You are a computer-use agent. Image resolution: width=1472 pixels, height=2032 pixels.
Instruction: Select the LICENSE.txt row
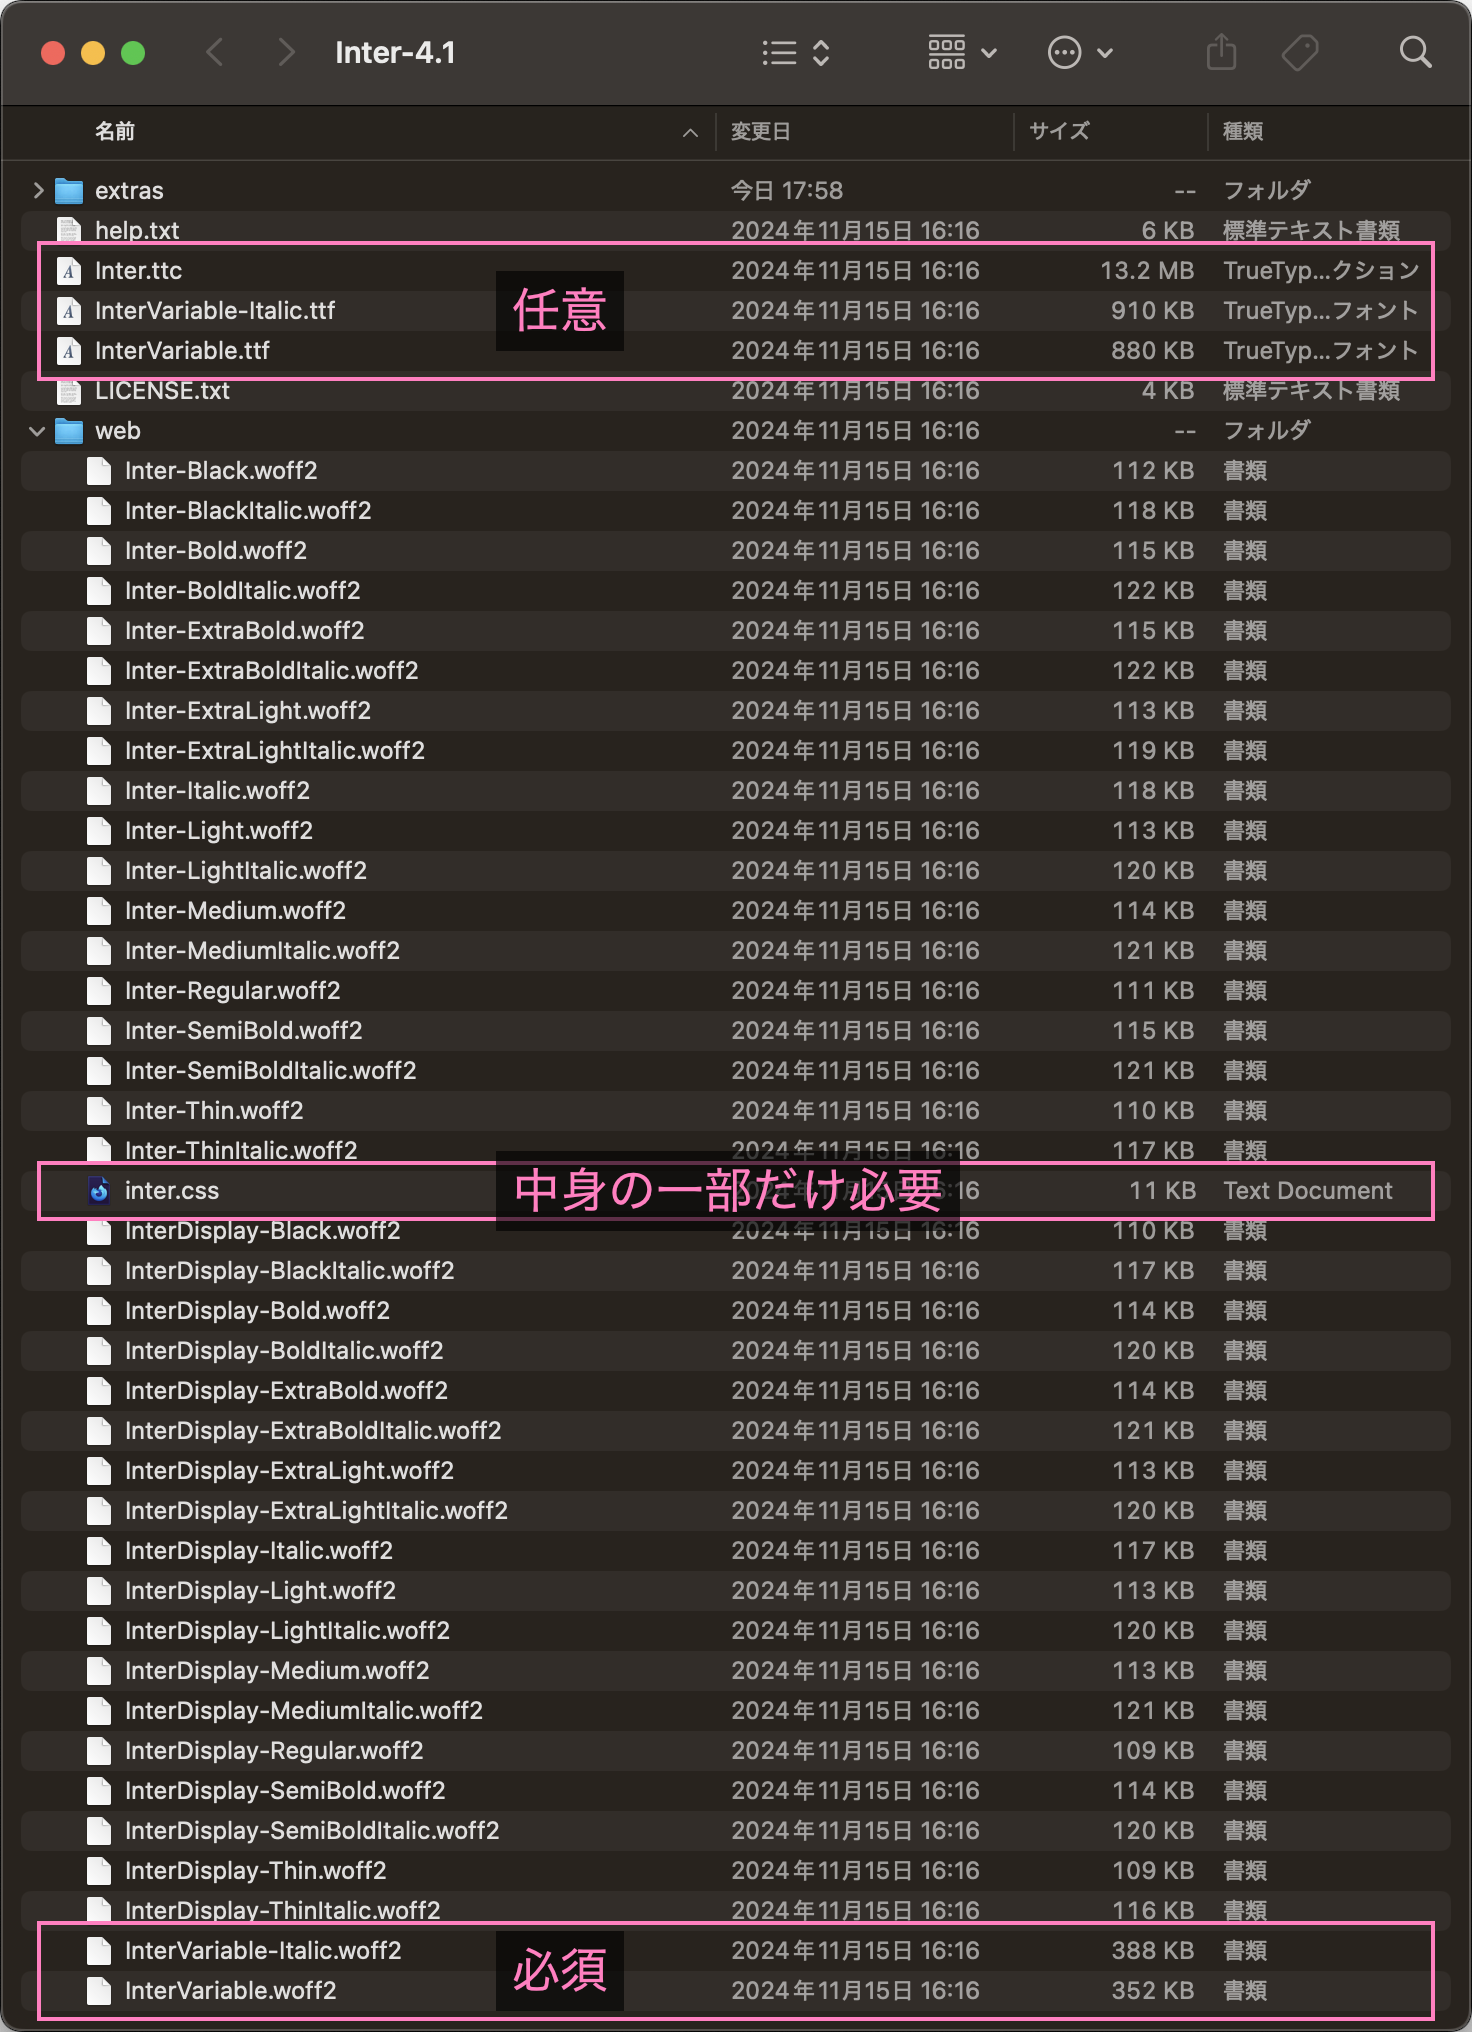point(736,391)
